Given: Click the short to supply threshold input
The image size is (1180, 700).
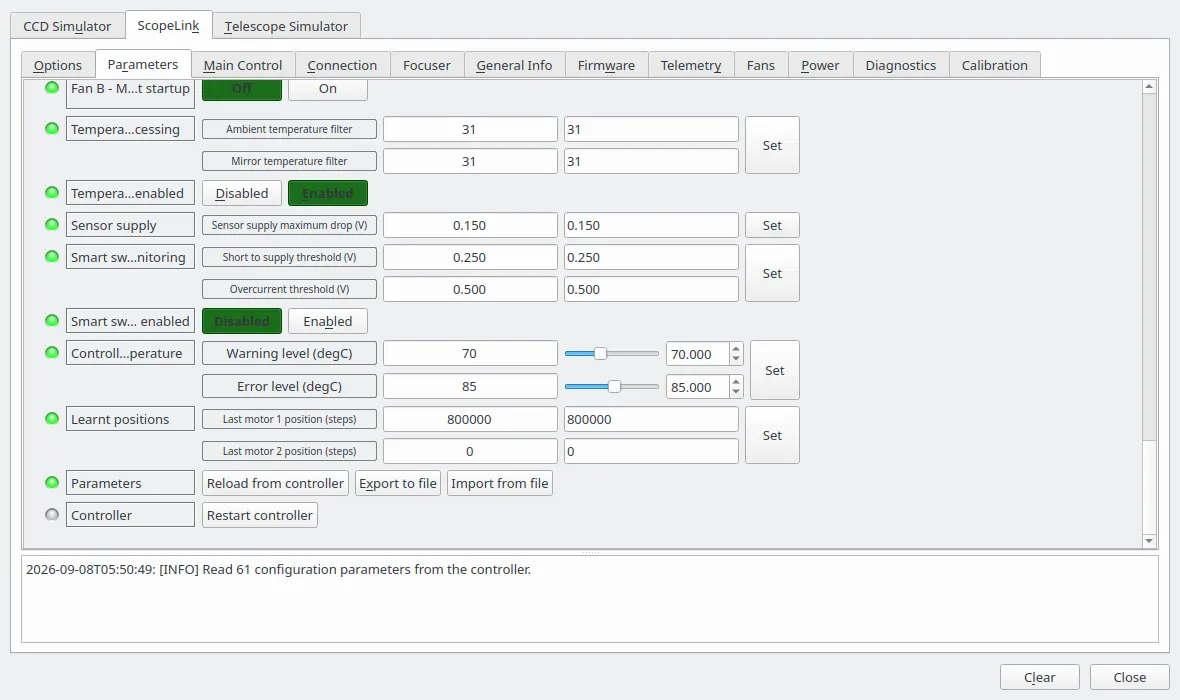Looking at the screenshot, I should tap(651, 257).
